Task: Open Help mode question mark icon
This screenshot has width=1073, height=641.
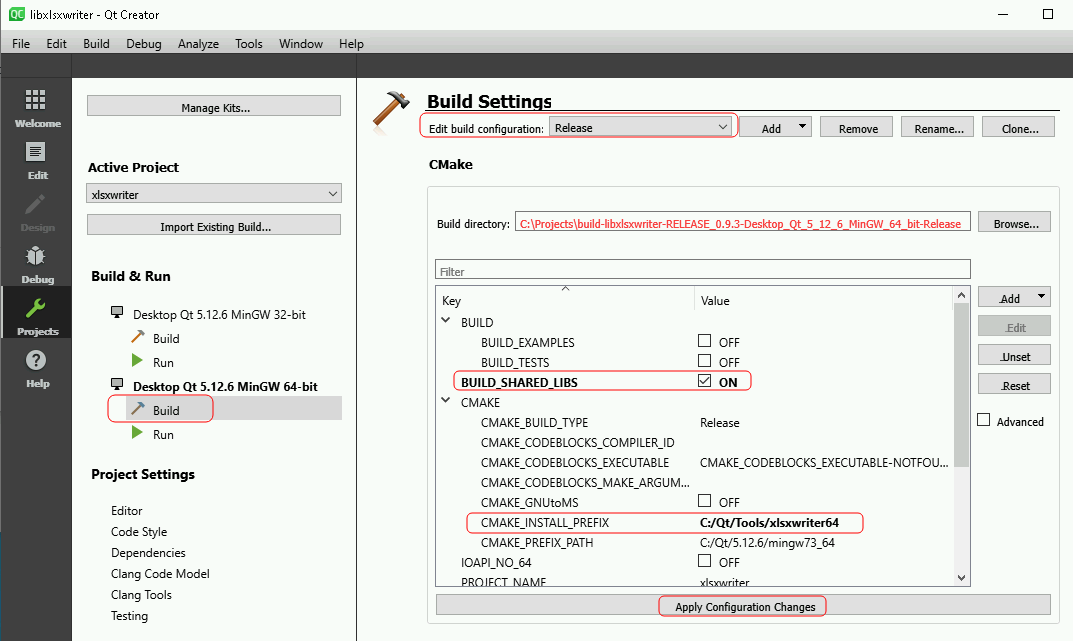Action: [36, 360]
